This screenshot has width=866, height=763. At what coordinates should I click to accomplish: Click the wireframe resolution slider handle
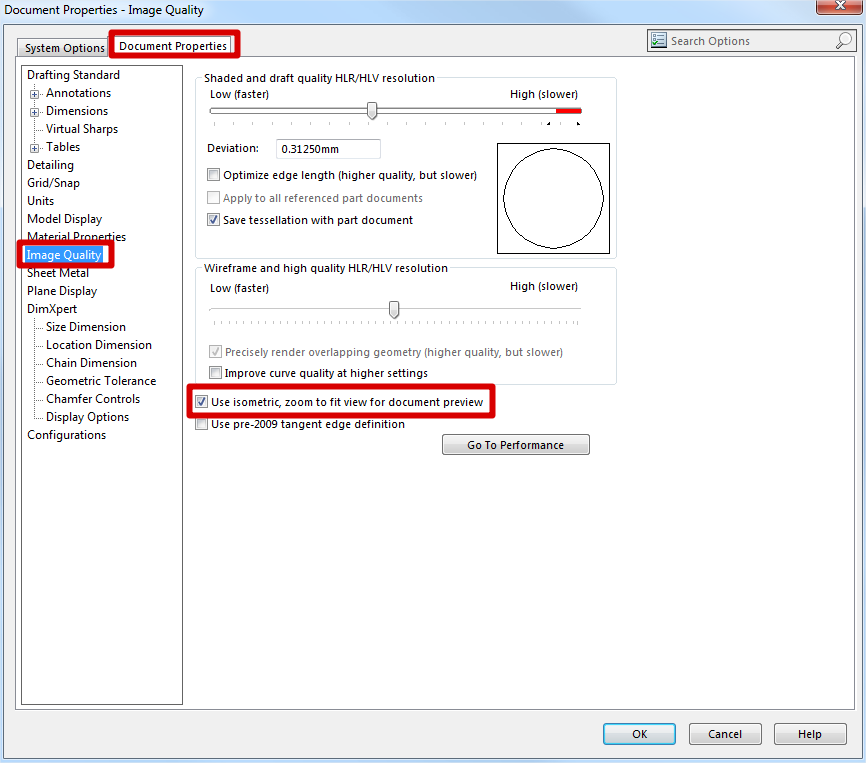(x=394, y=310)
